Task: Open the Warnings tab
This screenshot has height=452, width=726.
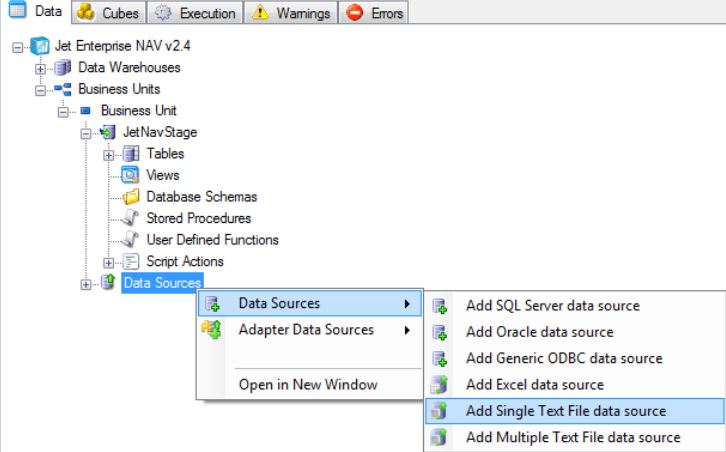Action: 291,12
